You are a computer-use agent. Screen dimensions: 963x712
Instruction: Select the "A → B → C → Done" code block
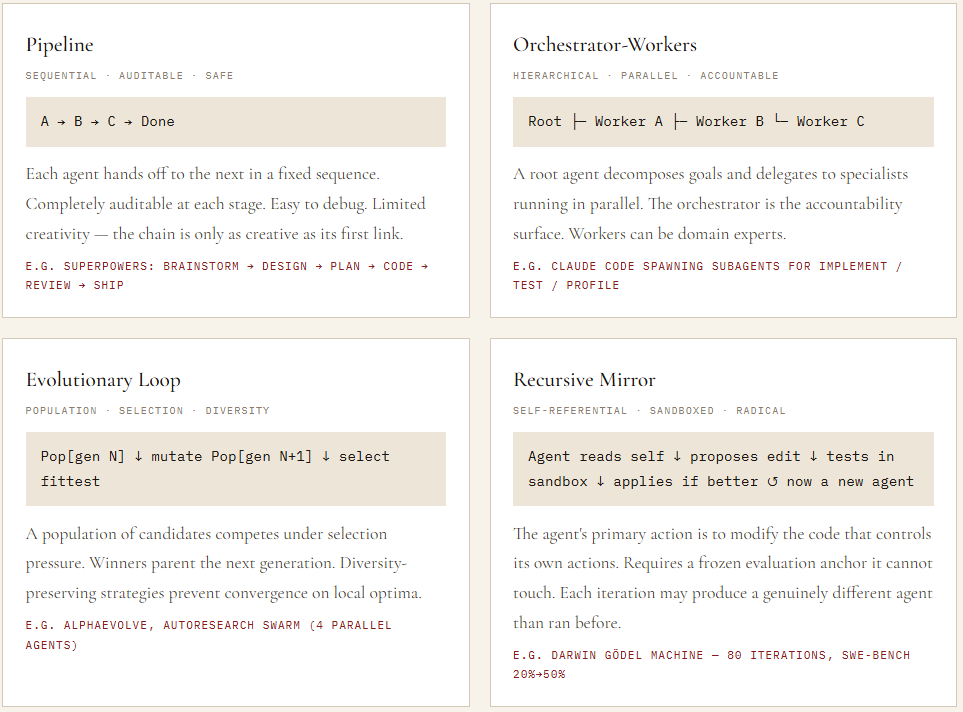click(x=236, y=122)
